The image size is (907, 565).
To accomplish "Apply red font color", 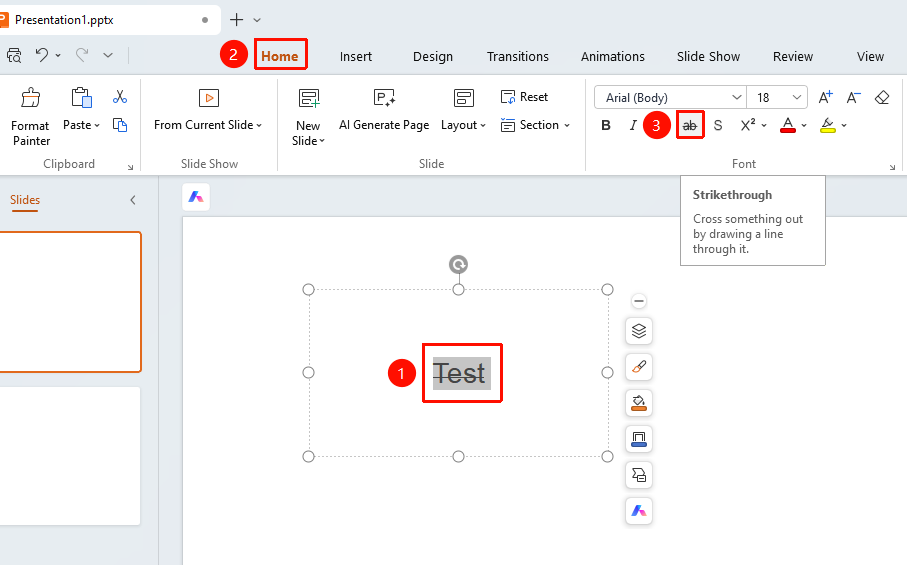I will point(788,125).
